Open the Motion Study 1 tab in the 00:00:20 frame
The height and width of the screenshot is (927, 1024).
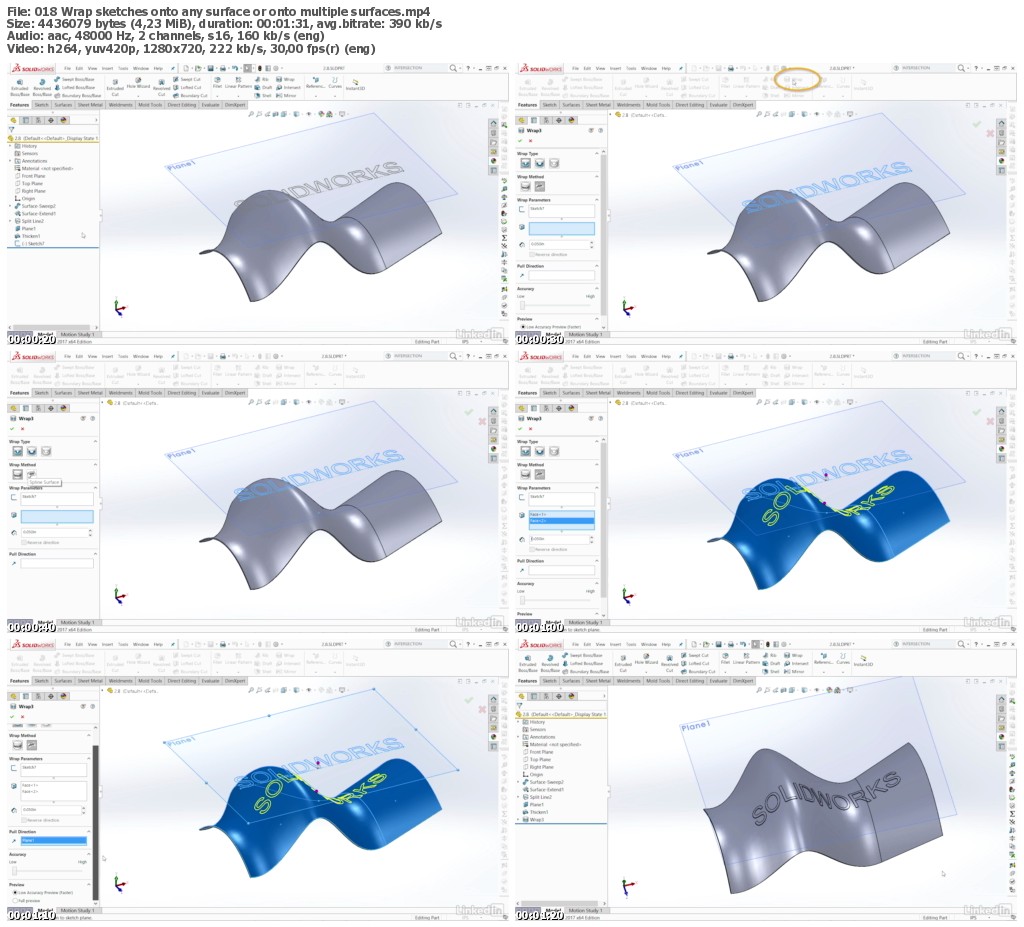77,334
